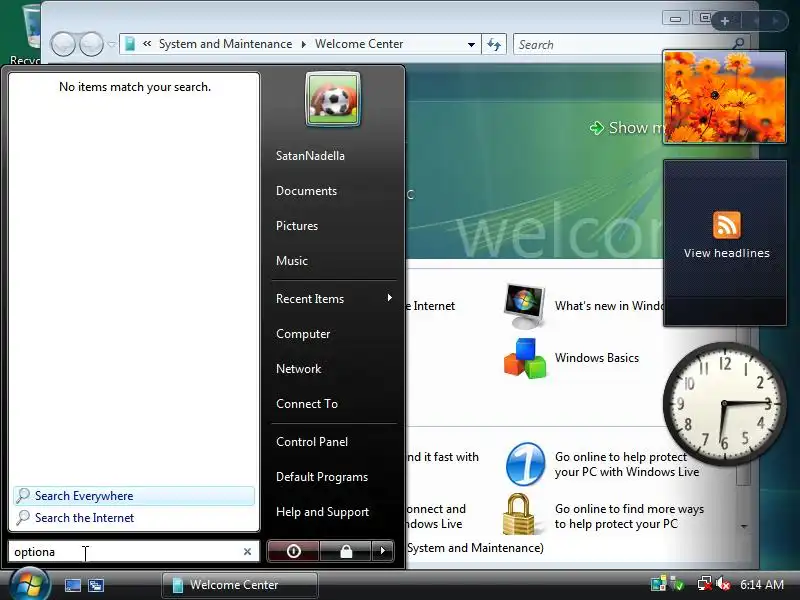Click Go online to find more ways text
This screenshot has width=800, height=600.
point(629,516)
